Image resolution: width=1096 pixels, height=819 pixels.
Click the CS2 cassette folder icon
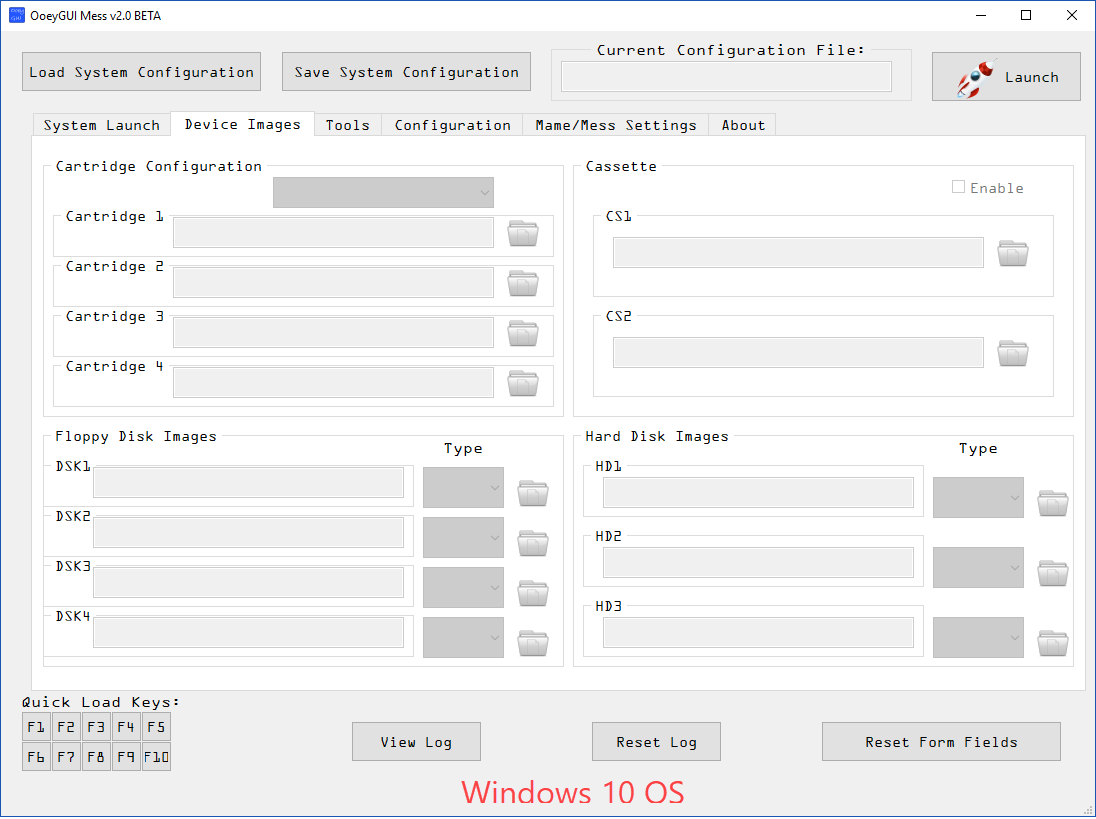point(1013,353)
